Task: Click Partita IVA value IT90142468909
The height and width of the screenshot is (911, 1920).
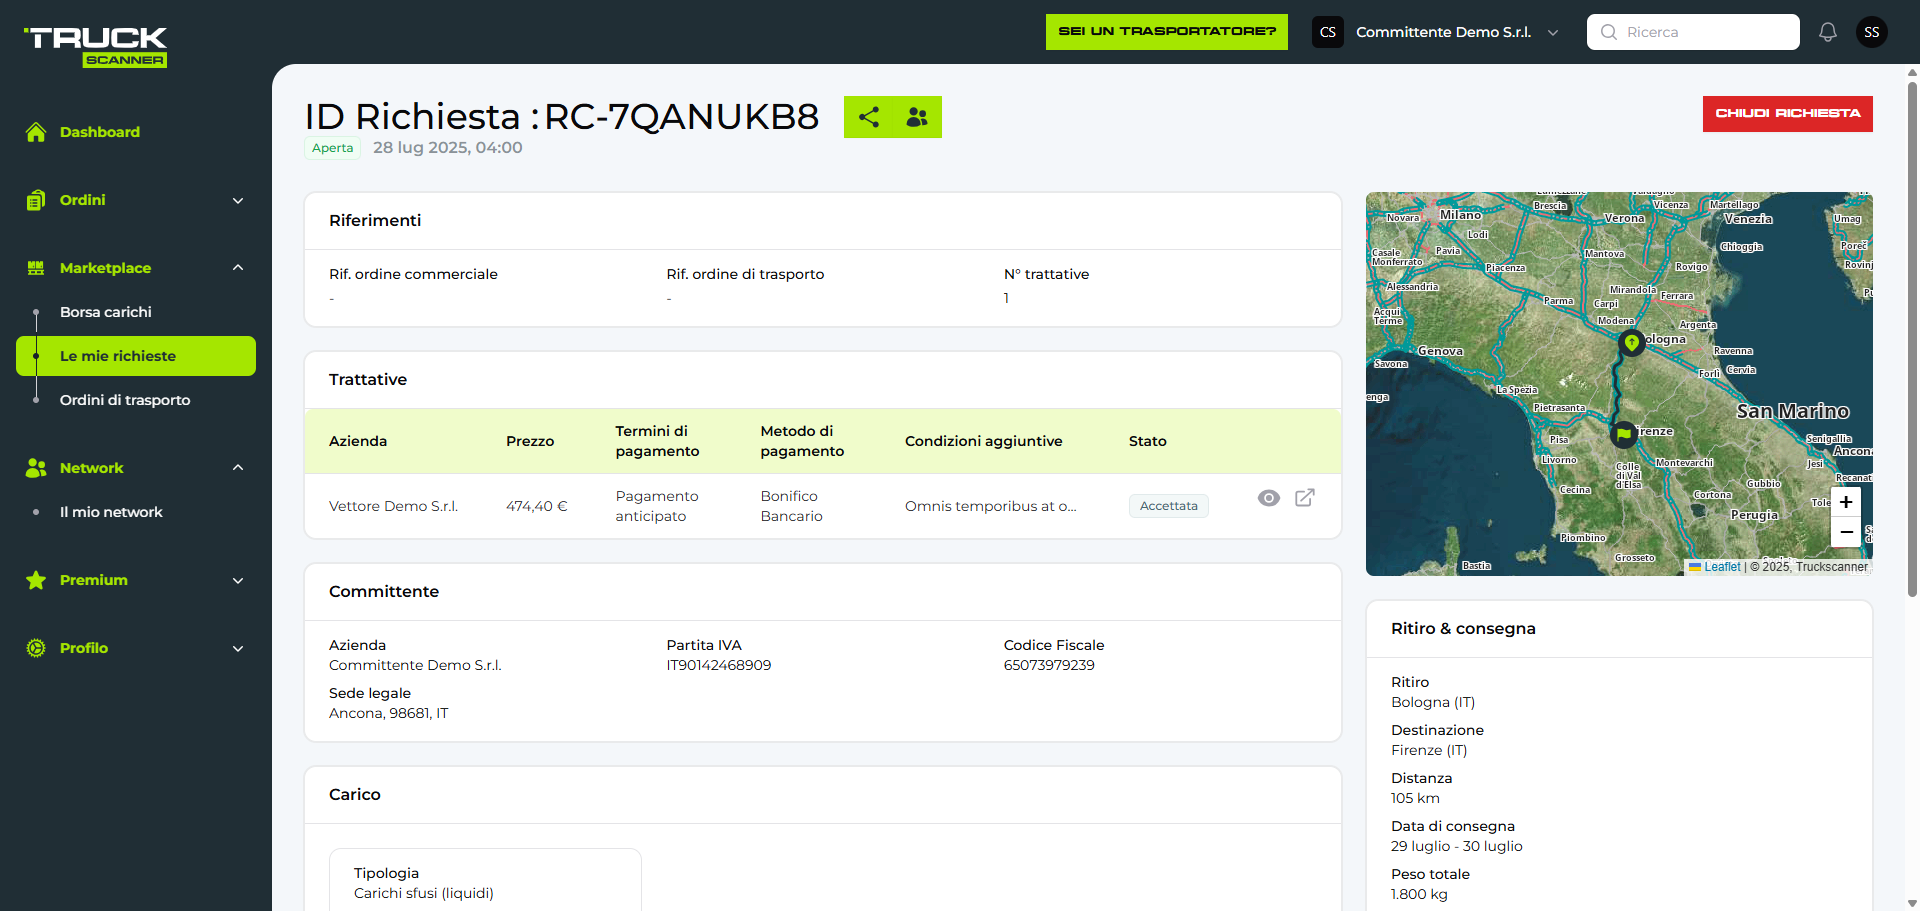Action: pyautogui.click(x=719, y=665)
